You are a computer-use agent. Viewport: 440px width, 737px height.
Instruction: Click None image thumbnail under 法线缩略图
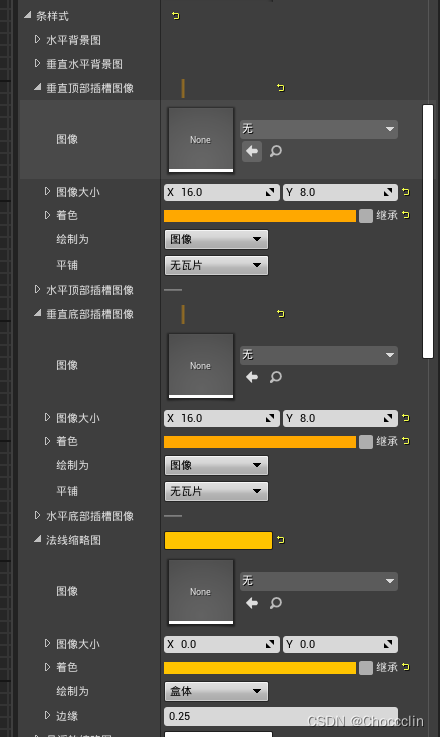click(x=201, y=592)
